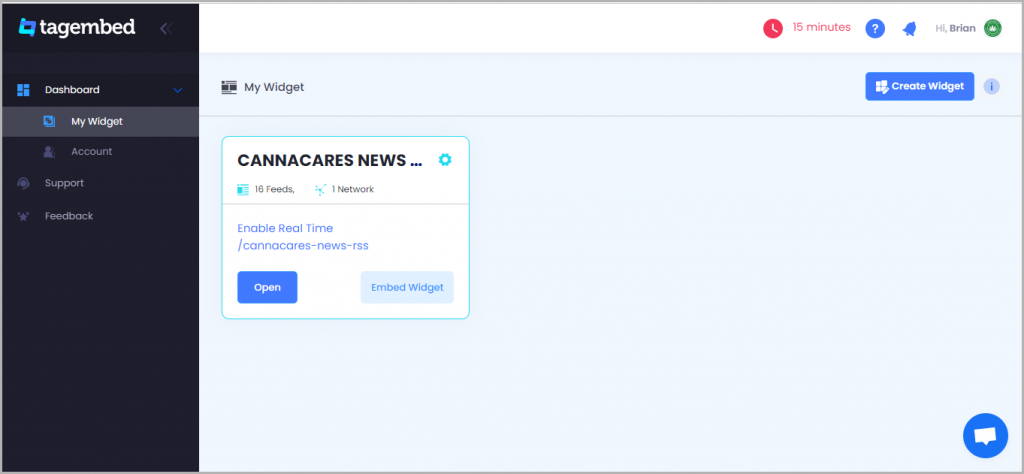Click the Open button
The width and height of the screenshot is (1024, 474).
tap(267, 287)
